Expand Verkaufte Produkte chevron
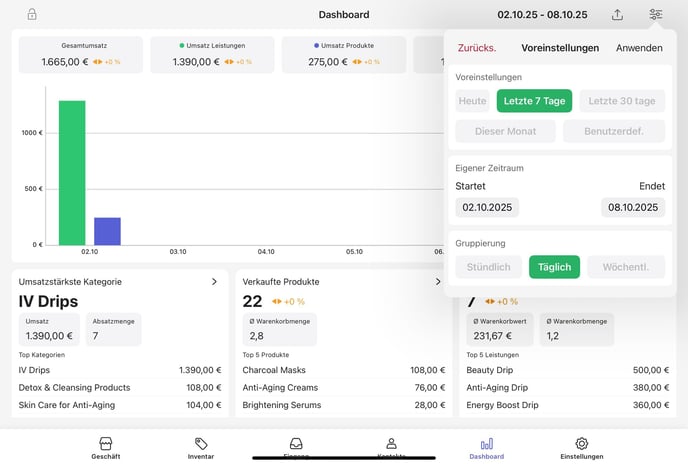 pos(437,282)
